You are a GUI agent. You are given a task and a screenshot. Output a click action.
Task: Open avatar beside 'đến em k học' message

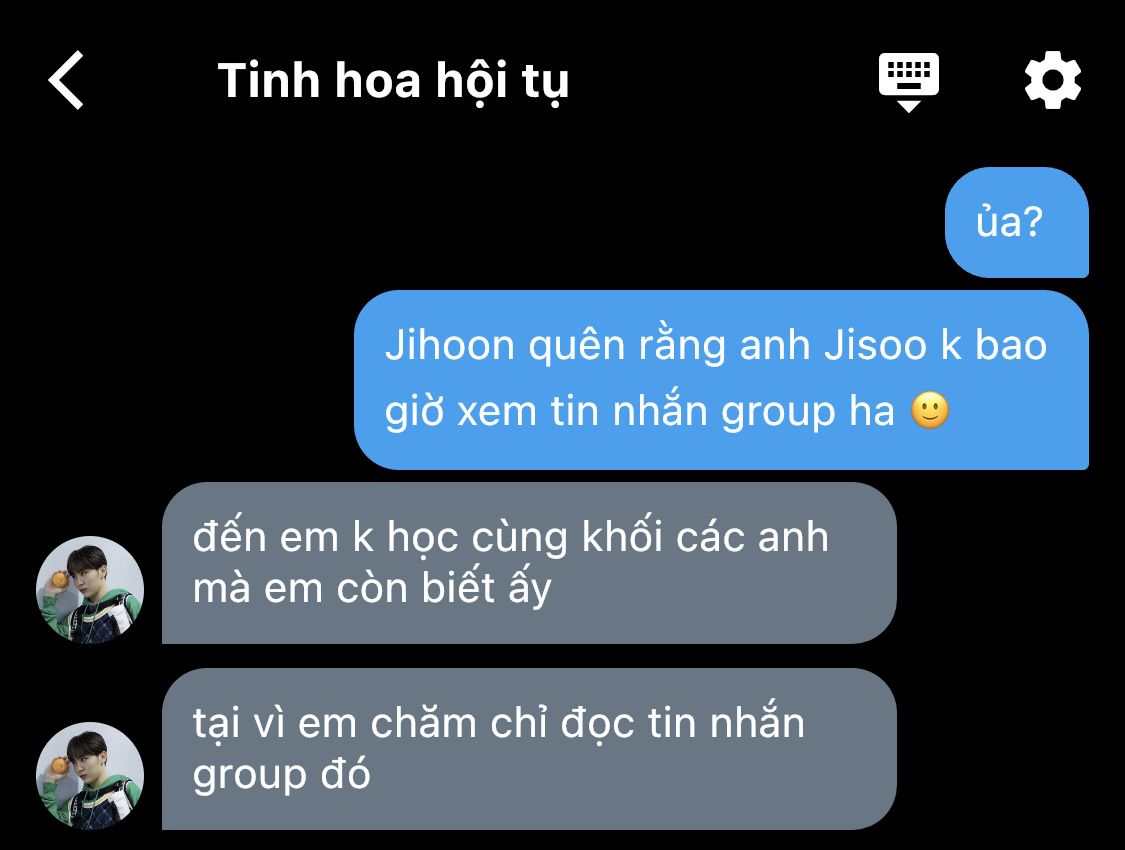(x=90, y=589)
